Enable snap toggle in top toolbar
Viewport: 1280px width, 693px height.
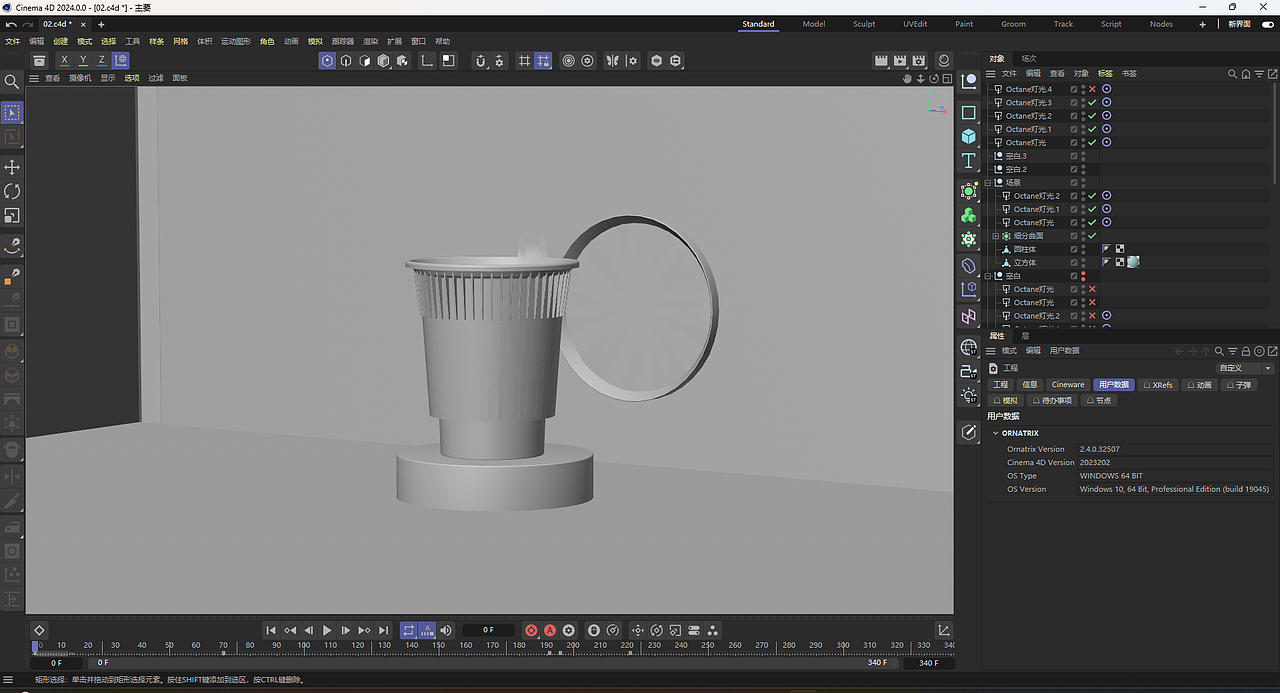(x=480, y=61)
